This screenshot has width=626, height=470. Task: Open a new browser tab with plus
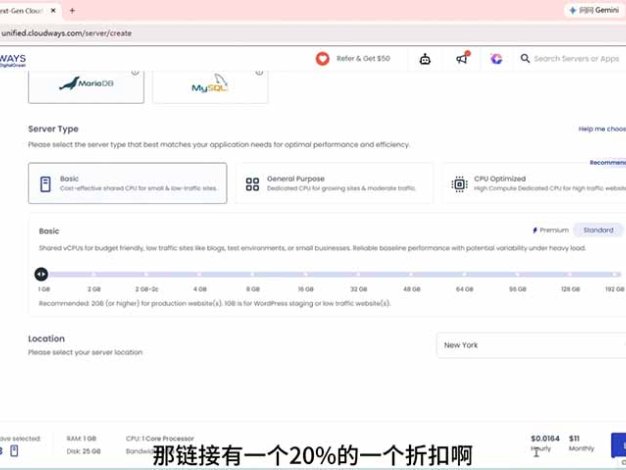tap(72, 10)
